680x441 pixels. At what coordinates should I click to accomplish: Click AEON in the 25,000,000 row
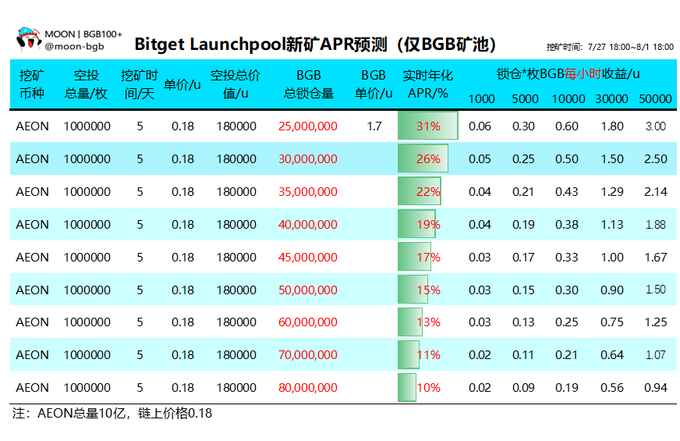(32, 126)
